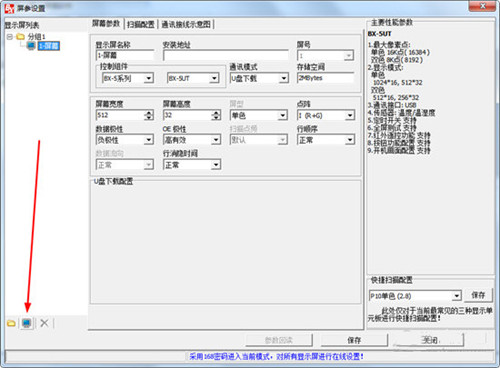Open the OE极性 高有效 dropdown
Screen dimensions: 500x368
point(216,140)
